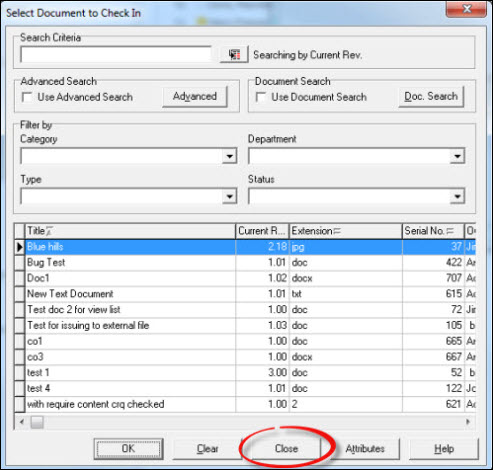Image resolution: width=493 pixels, height=470 pixels.
Task: Click the Current R... column header
Action: 262,231
